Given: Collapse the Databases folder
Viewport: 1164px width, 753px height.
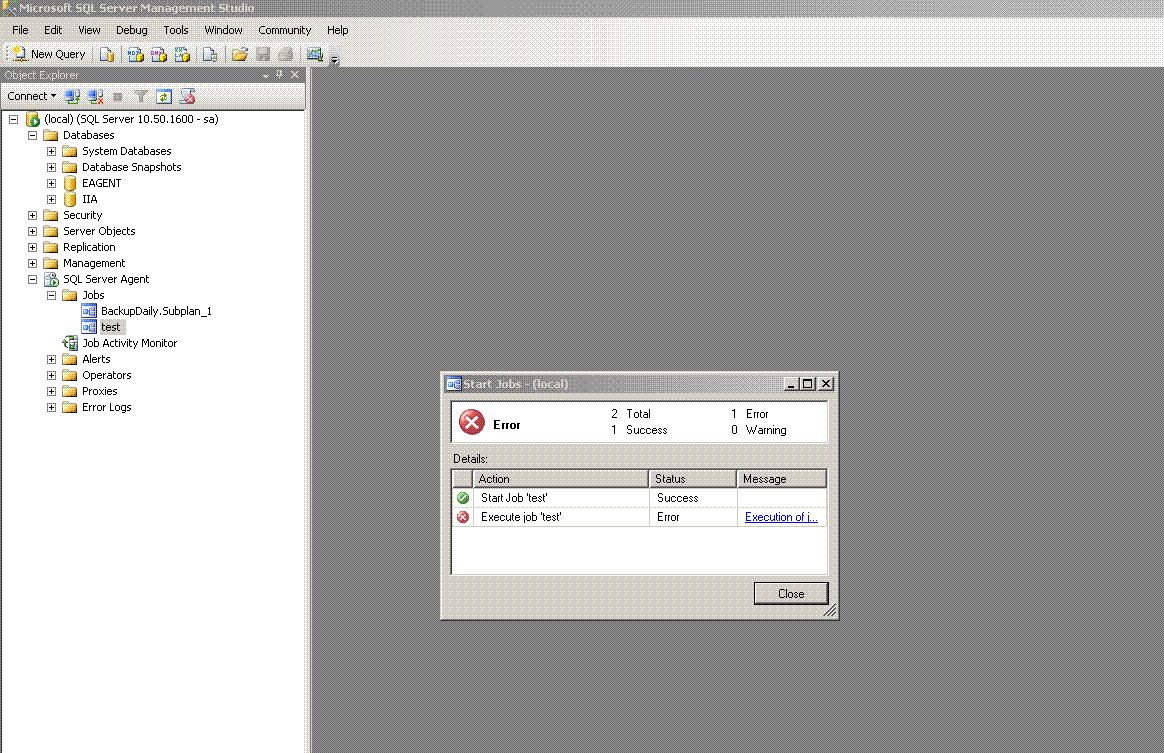Looking at the screenshot, I should (33, 135).
